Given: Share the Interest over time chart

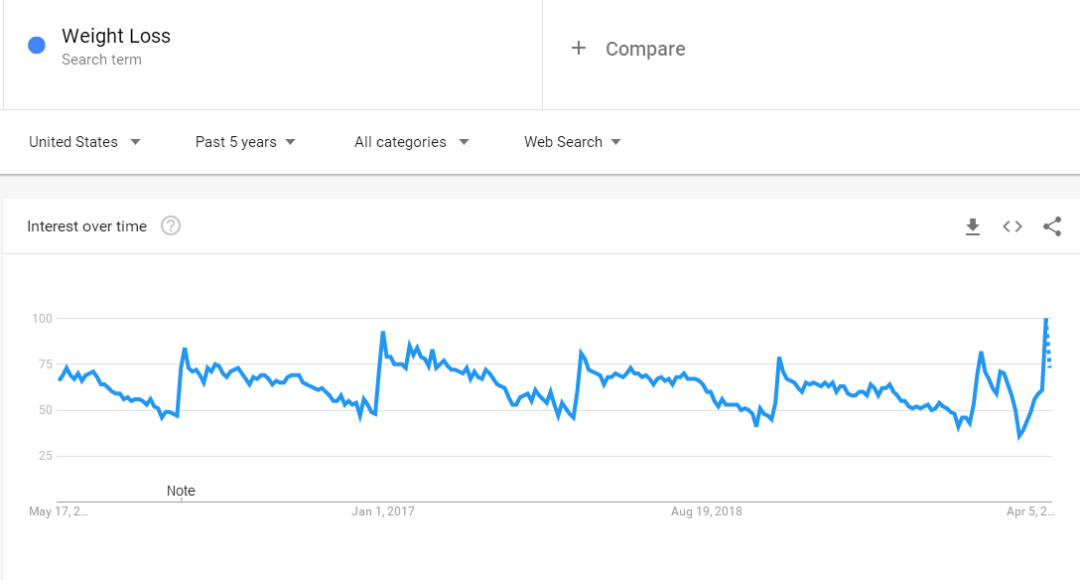Looking at the screenshot, I should (1052, 227).
